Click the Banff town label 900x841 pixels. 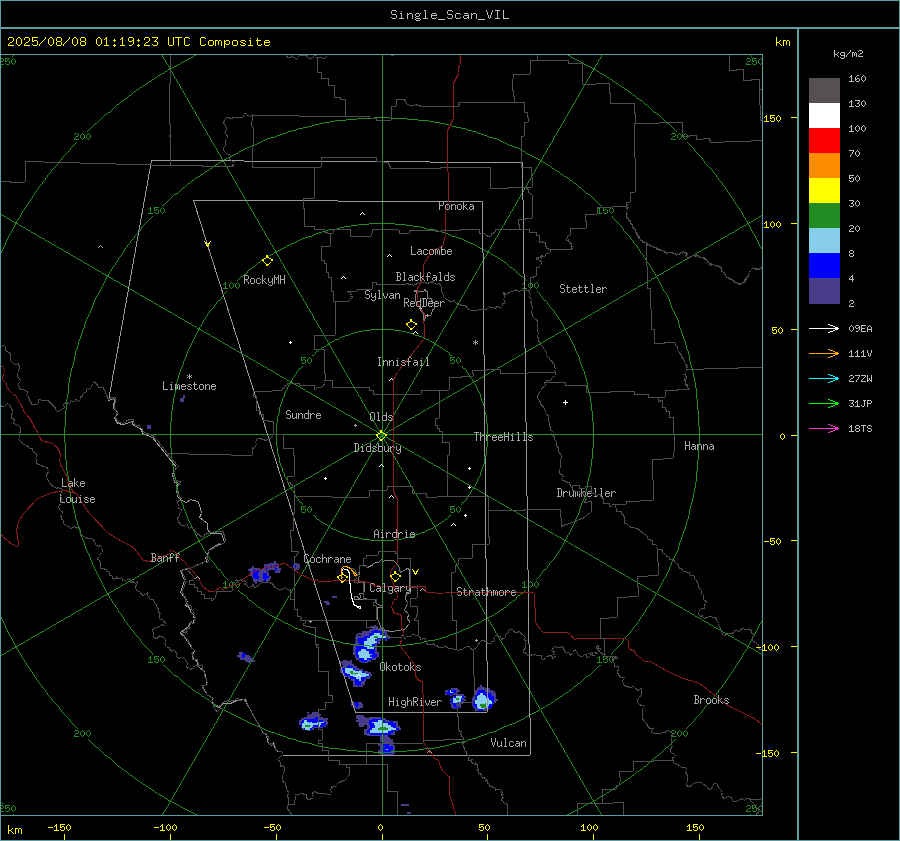coord(165,558)
